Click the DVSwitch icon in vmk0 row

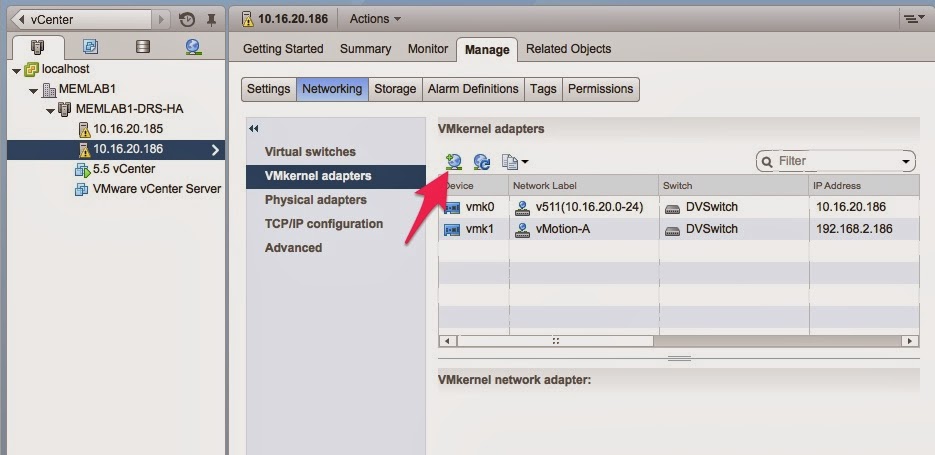[673, 208]
